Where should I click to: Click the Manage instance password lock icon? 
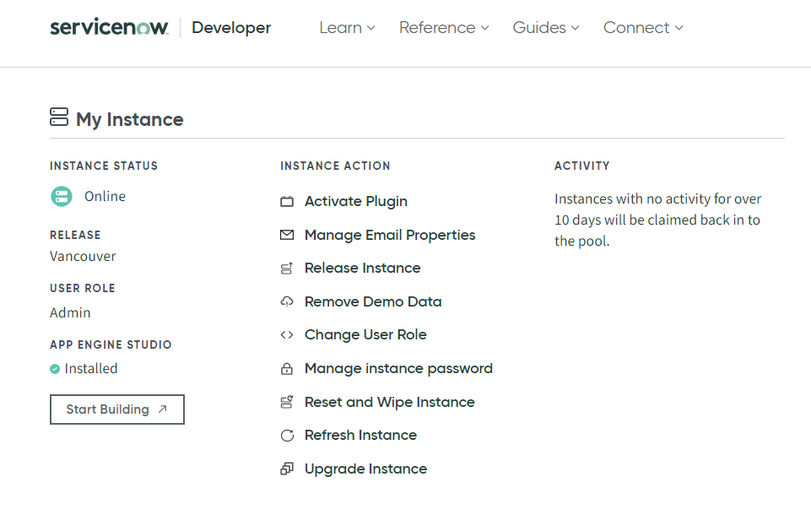(x=287, y=369)
